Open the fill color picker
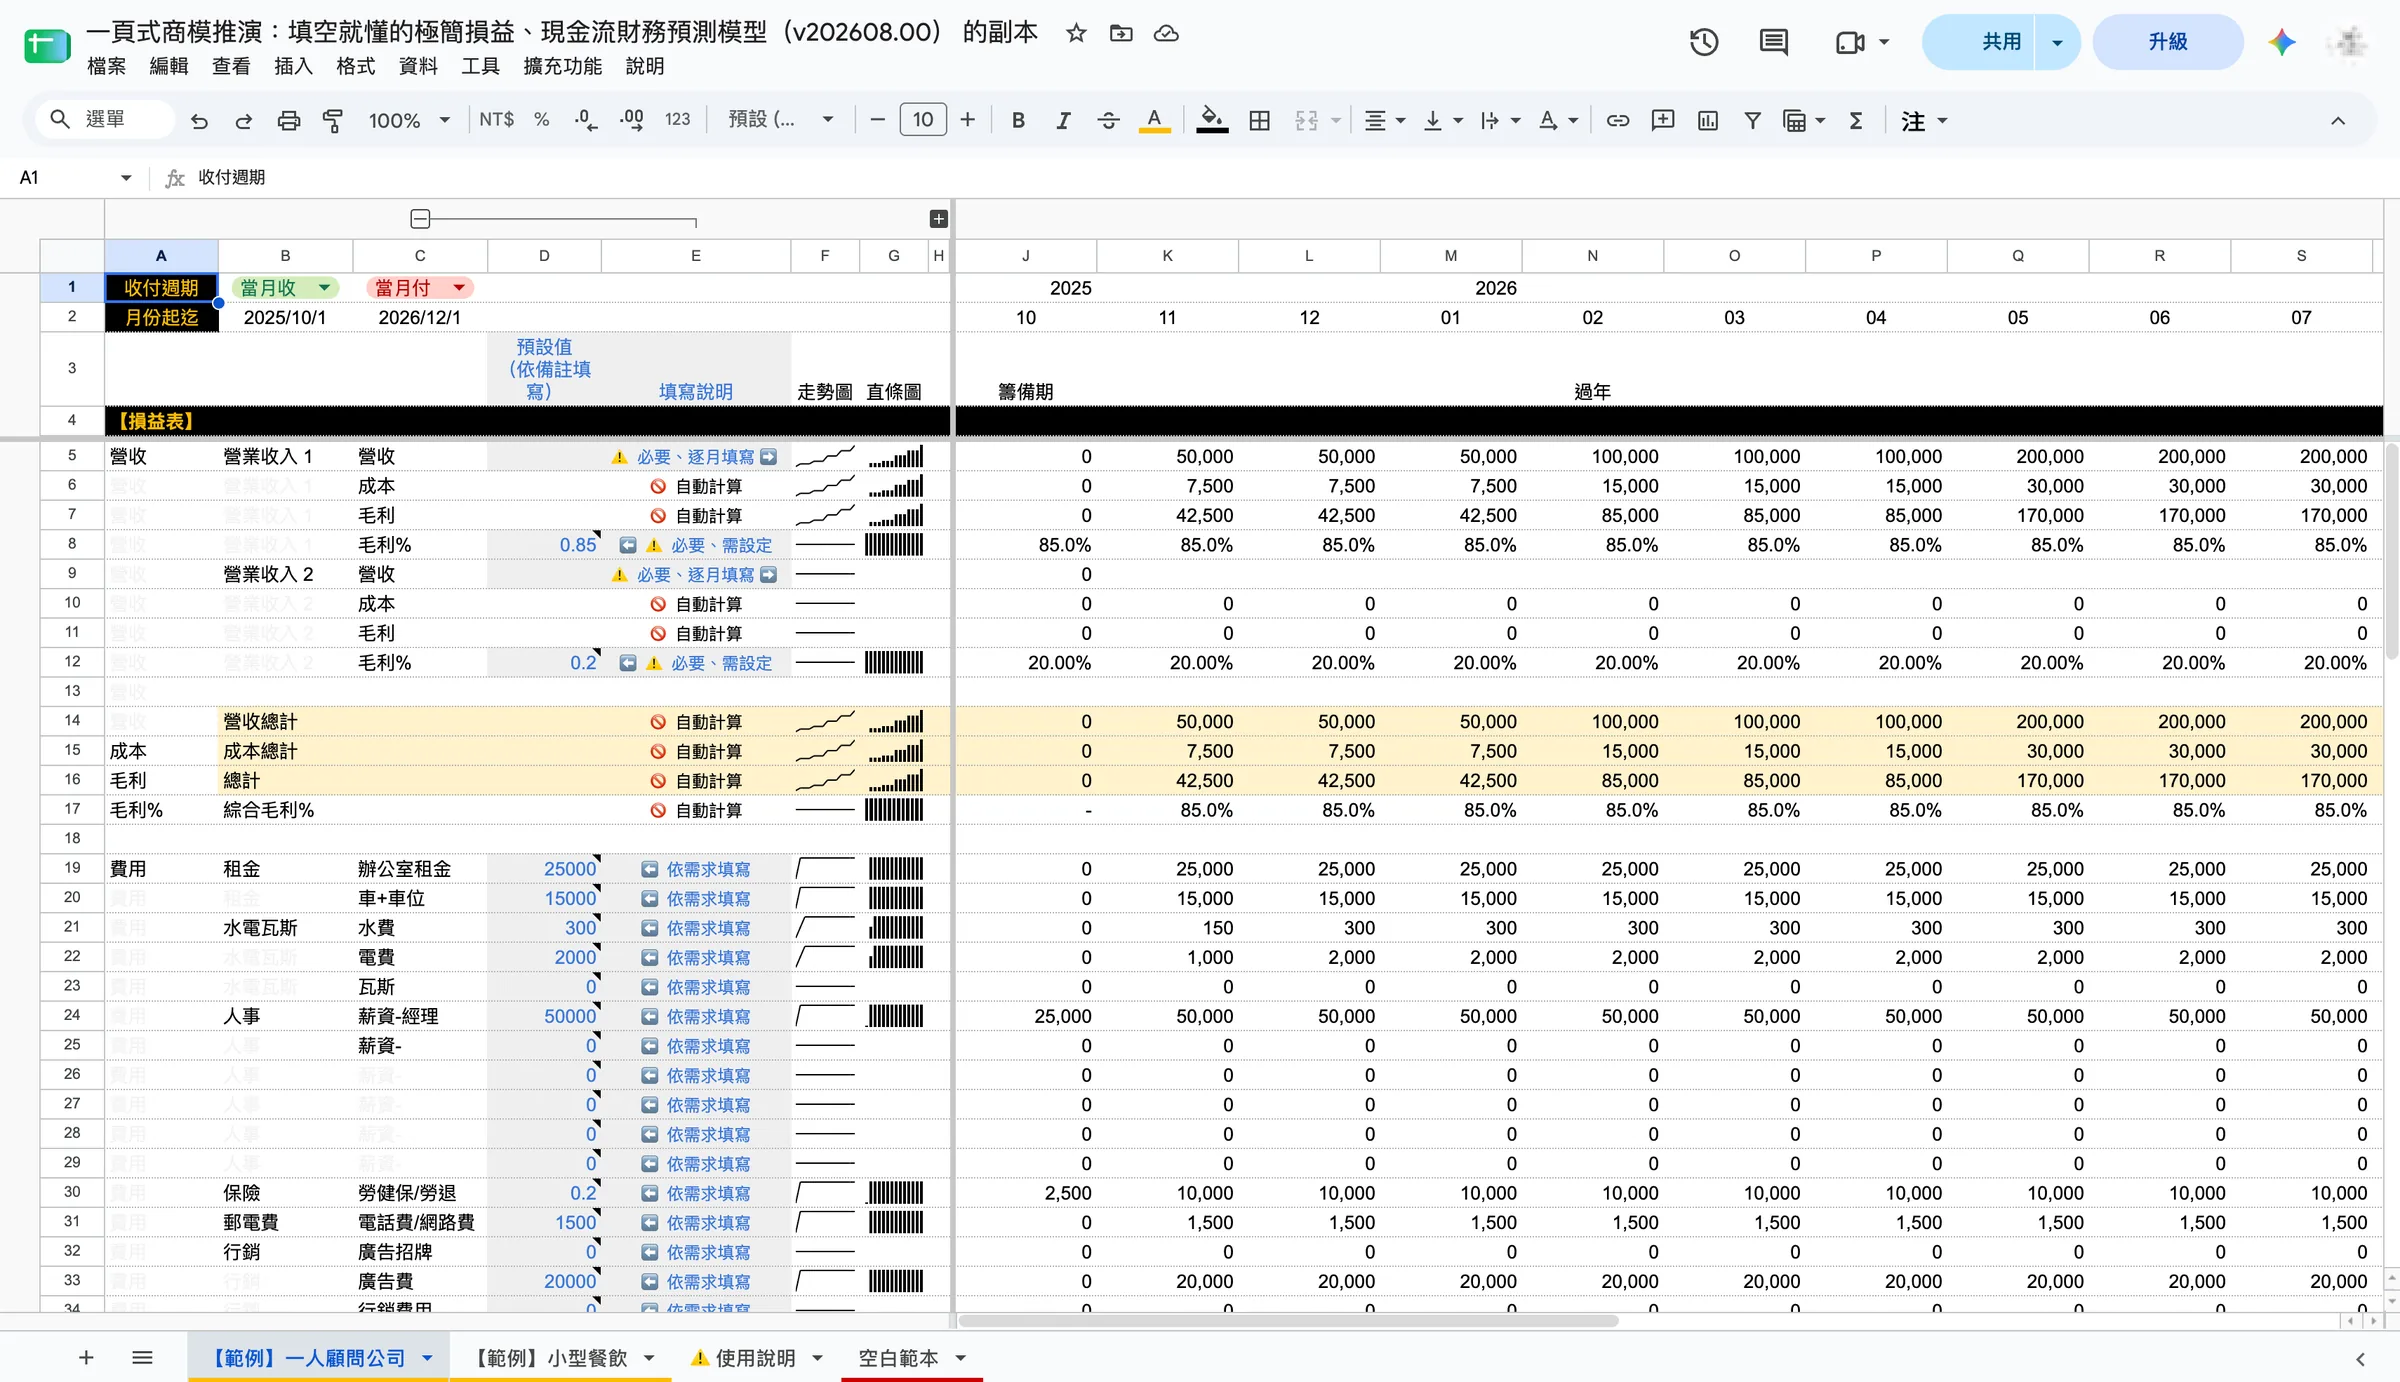 click(1212, 121)
